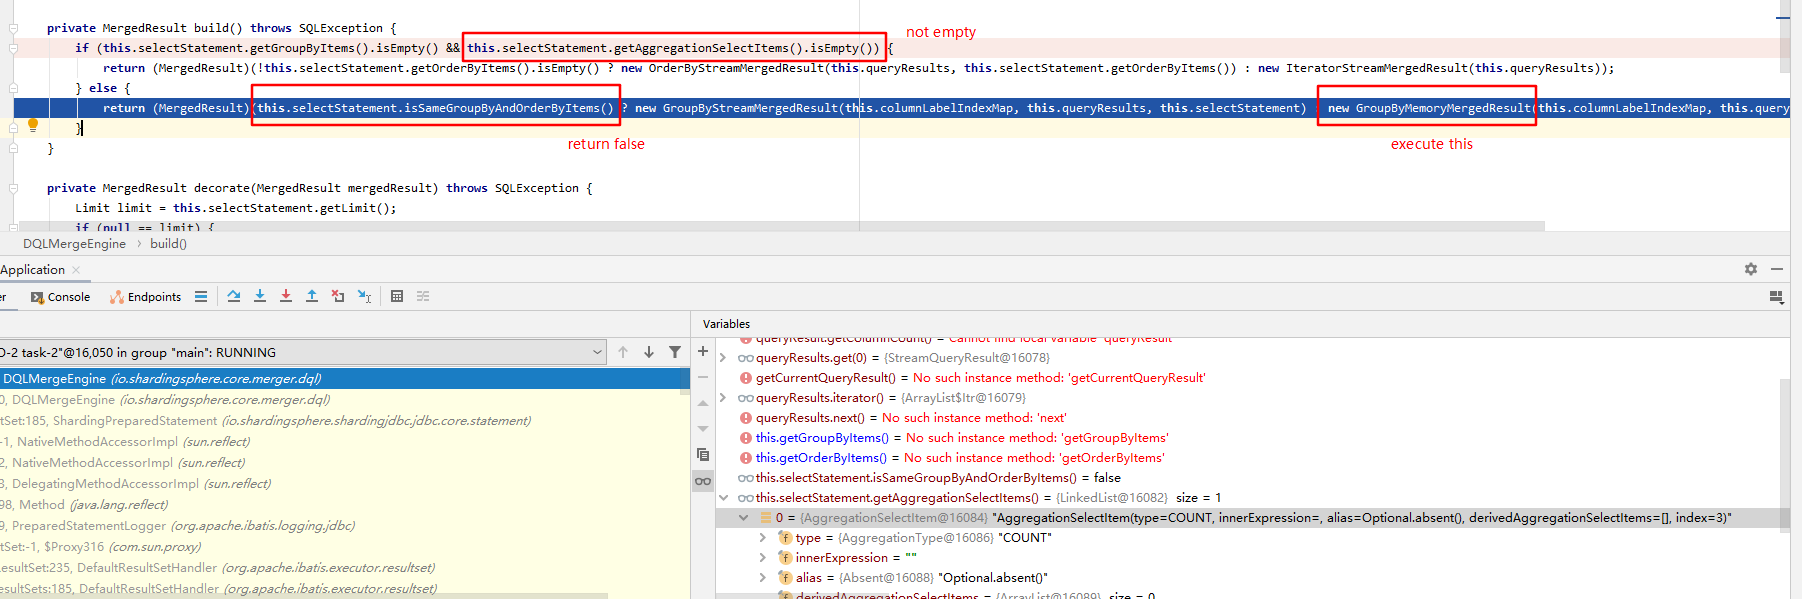Move the watch up in the Variables sidebar
This screenshot has height=599, width=1802.
[x=703, y=403]
